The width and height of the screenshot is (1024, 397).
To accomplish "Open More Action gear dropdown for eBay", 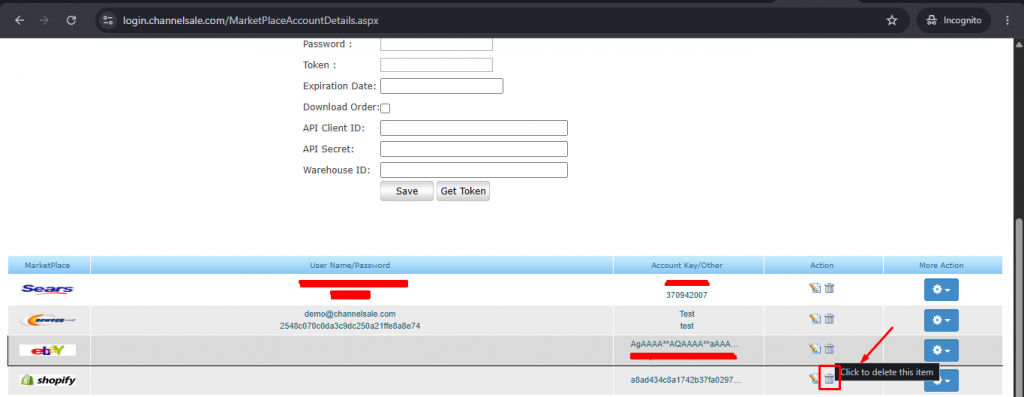I will tap(941, 350).
